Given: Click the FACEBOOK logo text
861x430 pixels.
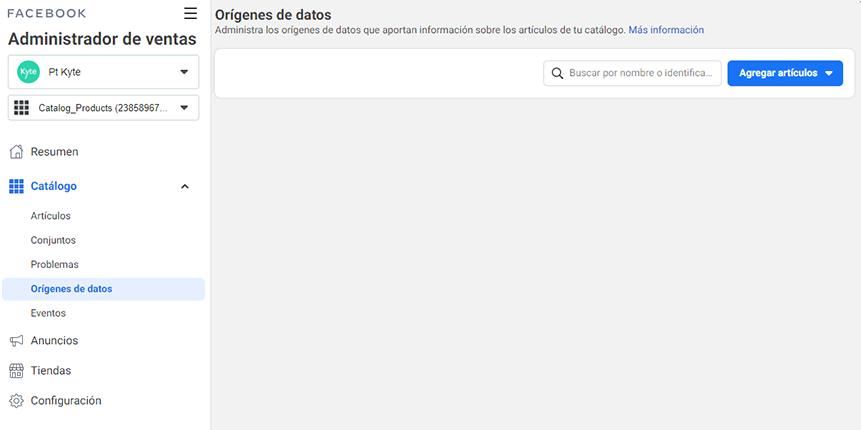Looking at the screenshot, I should click(47, 13).
